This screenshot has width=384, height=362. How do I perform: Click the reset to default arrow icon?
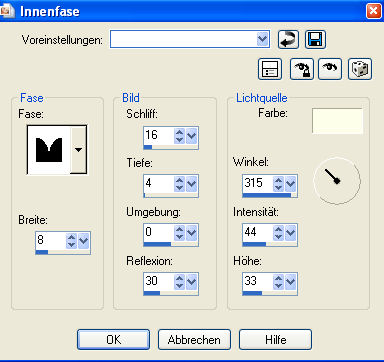click(x=288, y=39)
